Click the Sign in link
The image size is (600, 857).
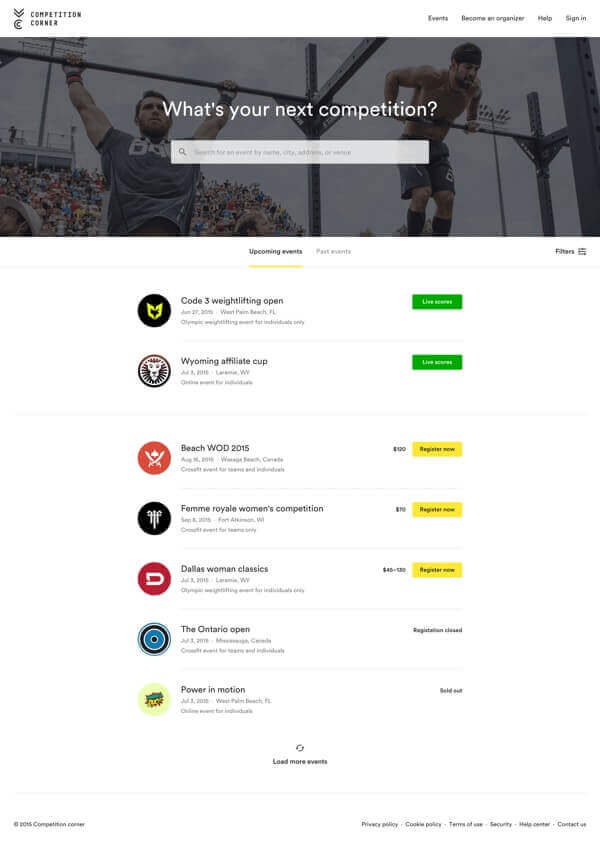point(576,18)
